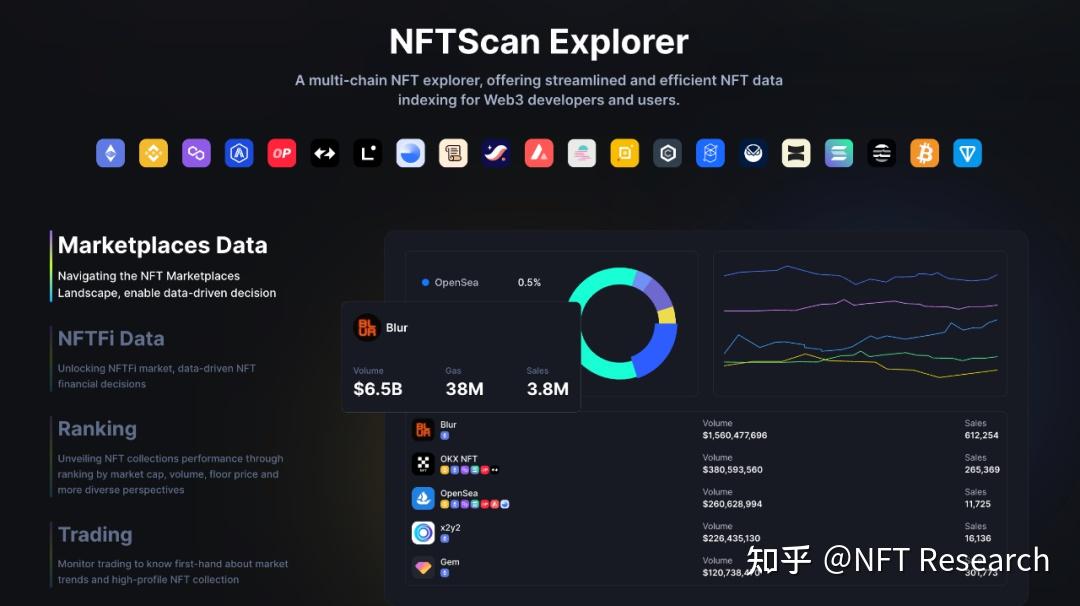Select the Bitcoin chain icon
This screenshot has height=606, width=1080.
coord(924,152)
